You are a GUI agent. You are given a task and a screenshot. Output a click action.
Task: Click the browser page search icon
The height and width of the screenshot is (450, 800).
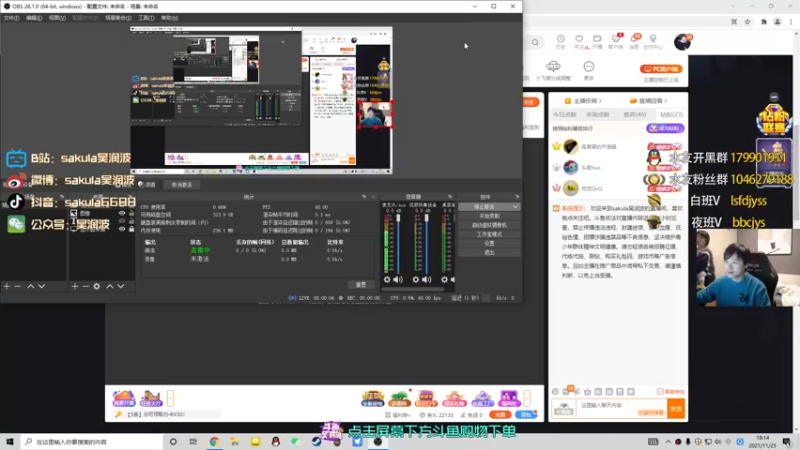pyautogui.click(x=535, y=42)
